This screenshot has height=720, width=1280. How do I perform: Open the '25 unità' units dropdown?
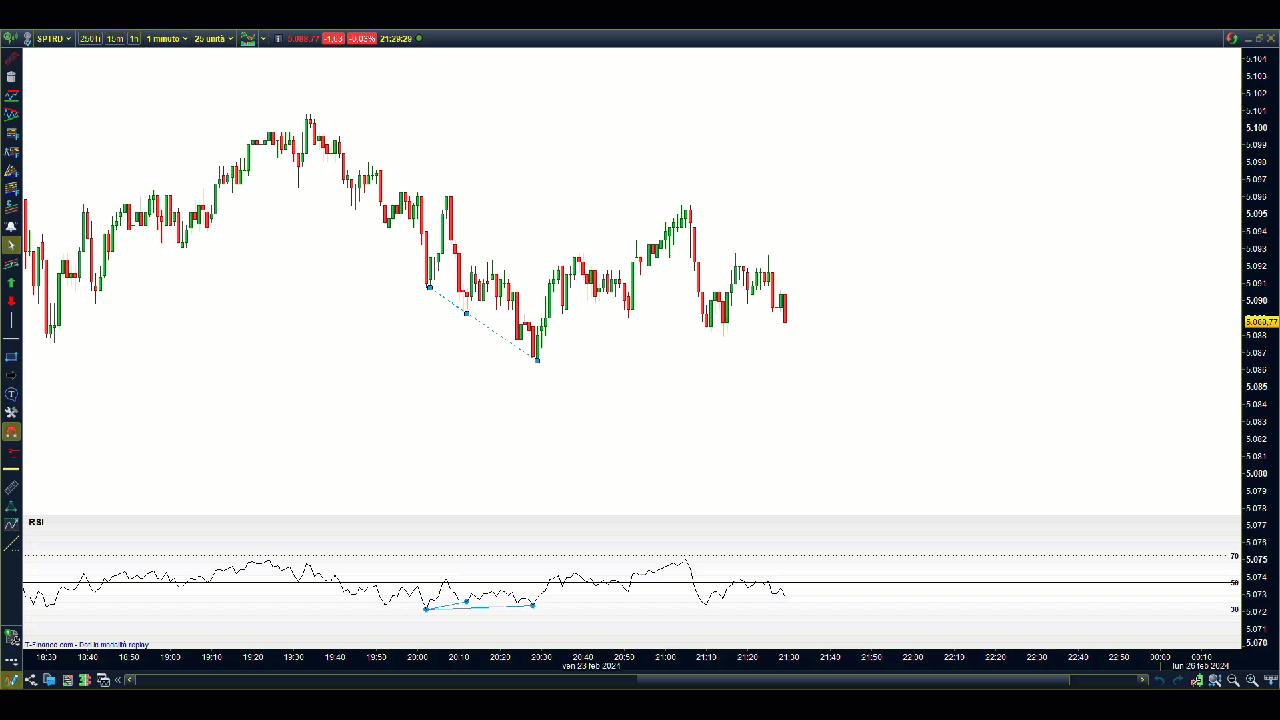pyautogui.click(x=213, y=39)
